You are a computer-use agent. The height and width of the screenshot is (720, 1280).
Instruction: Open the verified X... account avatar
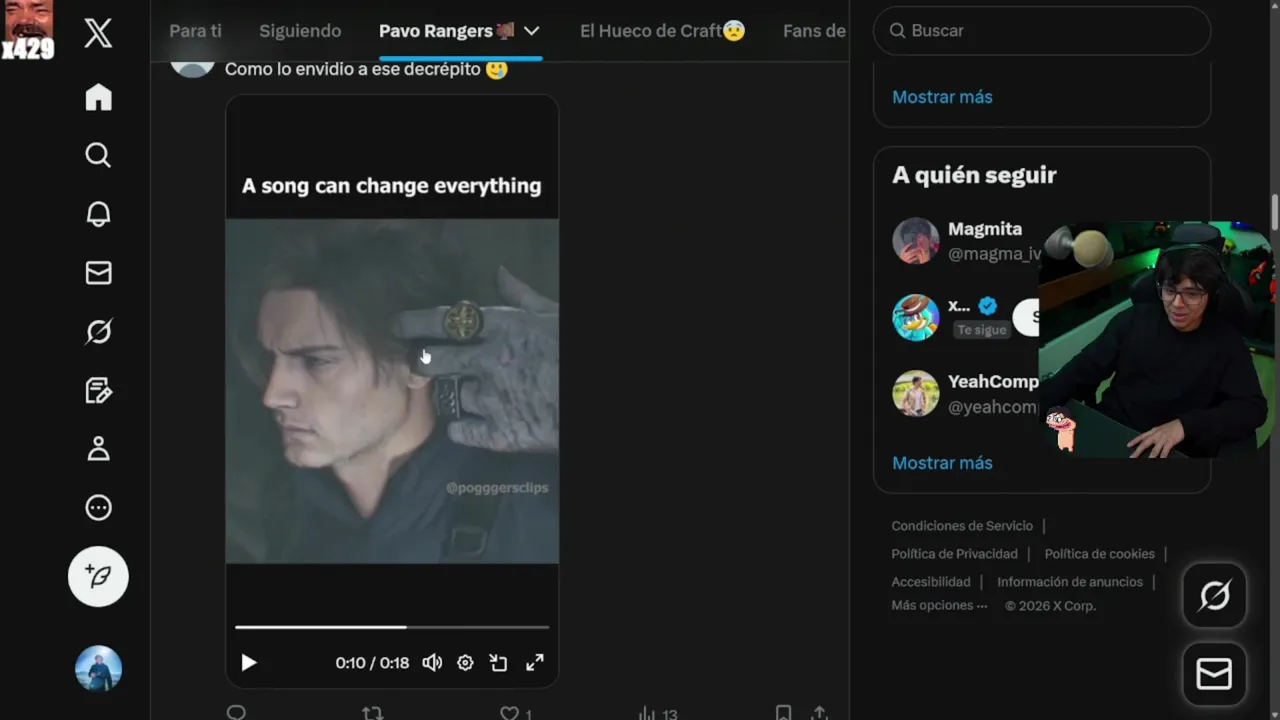tap(916, 317)
